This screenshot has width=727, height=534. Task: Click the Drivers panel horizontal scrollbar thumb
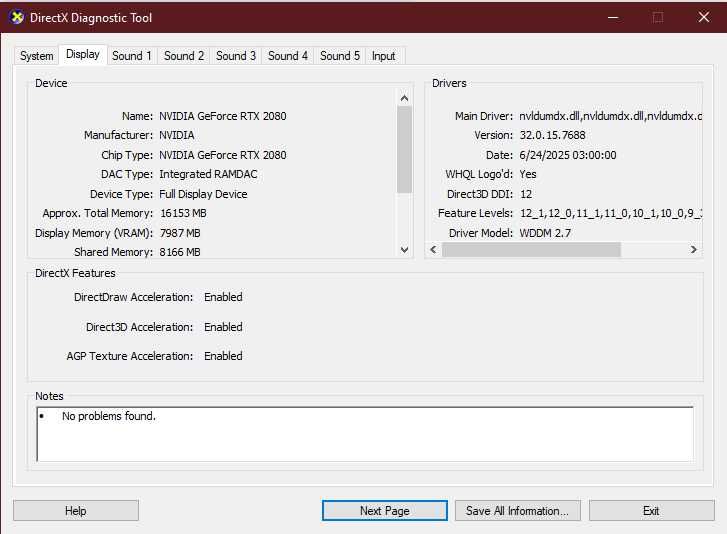(531, 249)
